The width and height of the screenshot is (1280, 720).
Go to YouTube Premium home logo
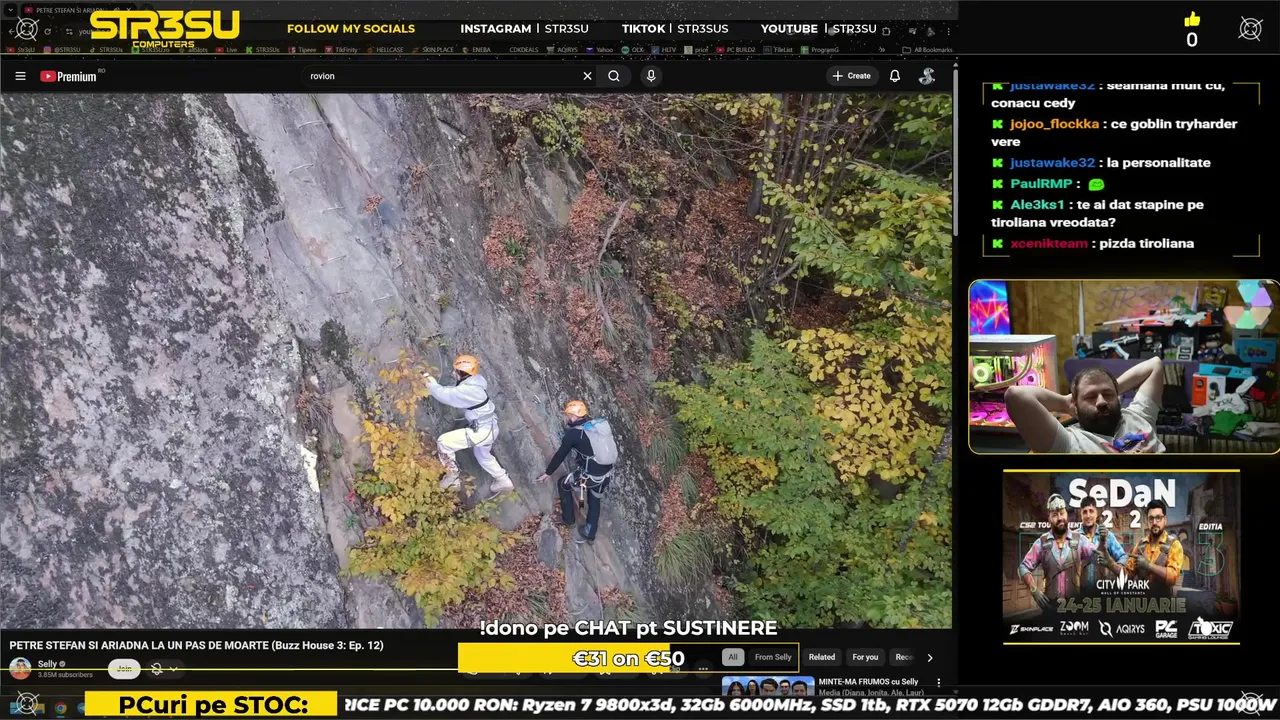69,76
